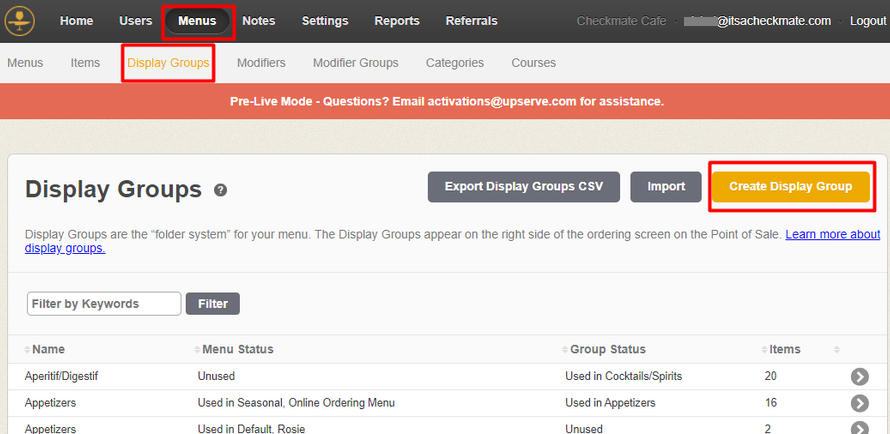Open the Categories tab

[454, 63]
